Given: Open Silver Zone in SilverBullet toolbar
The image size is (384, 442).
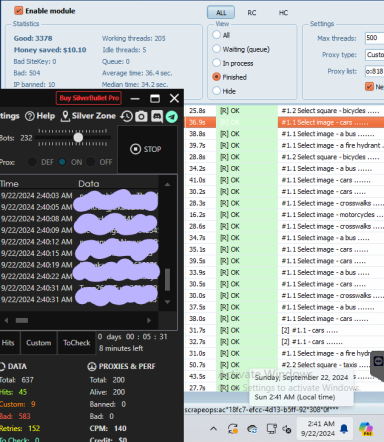Looking at the screenshot, I should pos(89,116).
